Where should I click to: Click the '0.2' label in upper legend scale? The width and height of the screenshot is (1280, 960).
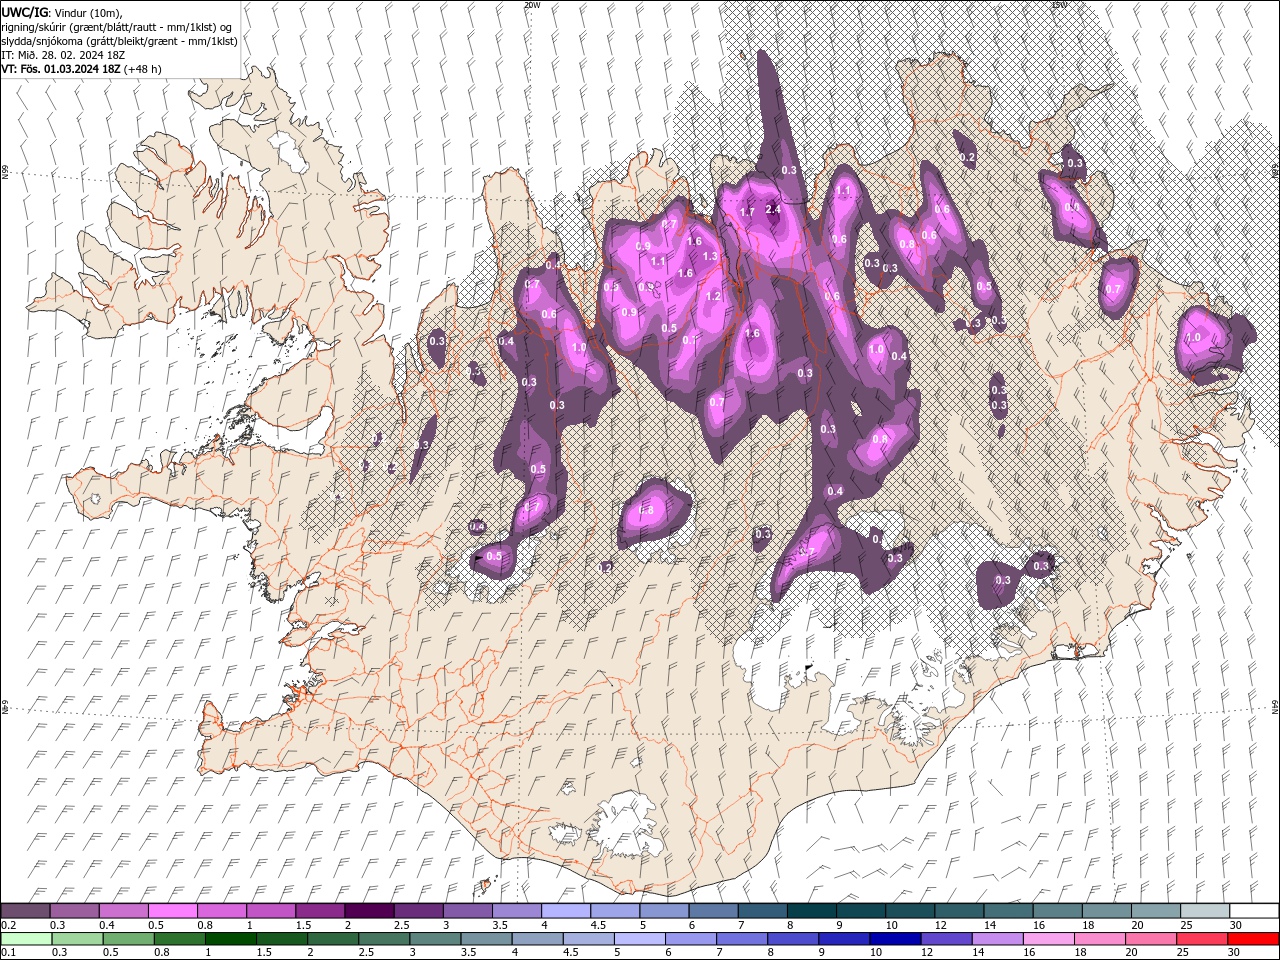8,925
